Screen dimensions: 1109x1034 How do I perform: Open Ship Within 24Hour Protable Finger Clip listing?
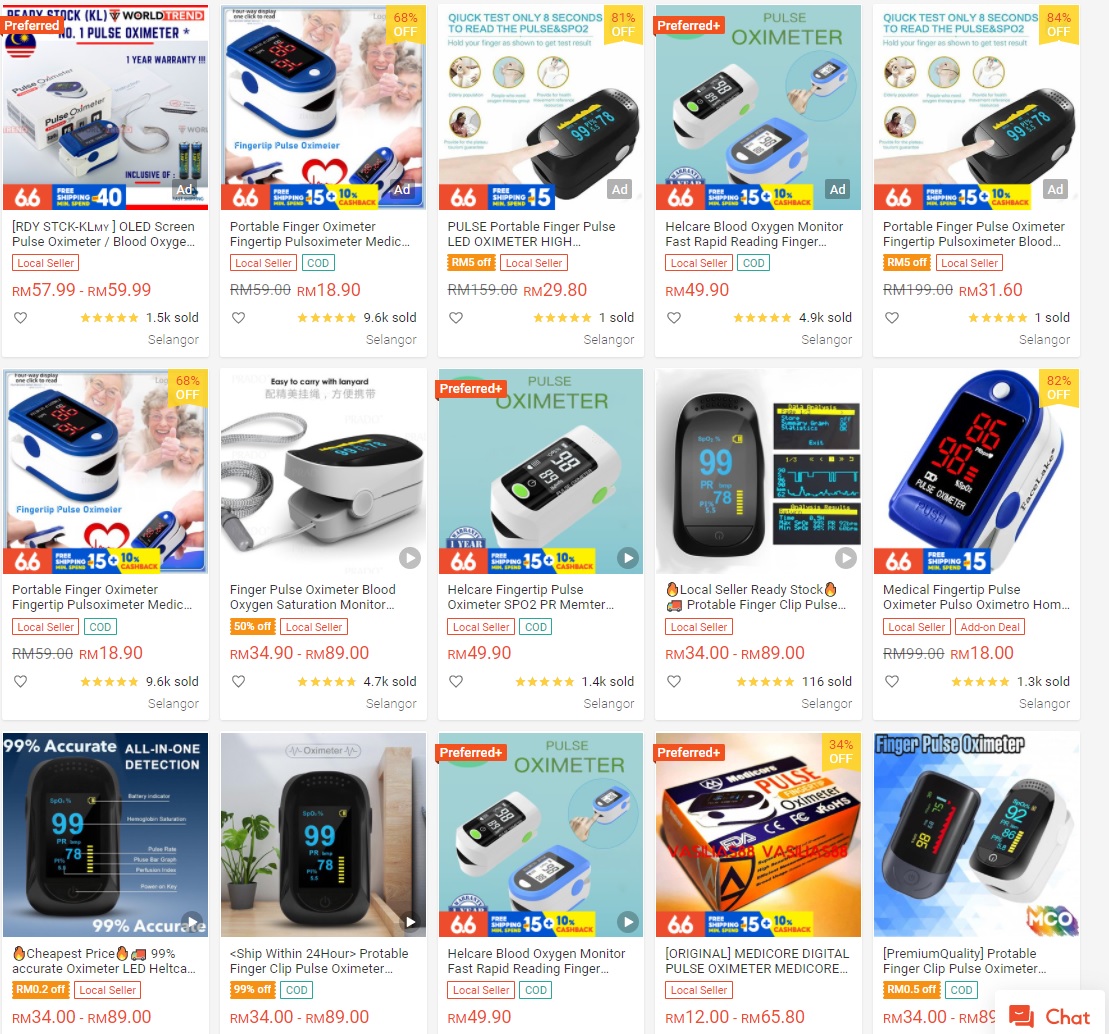[319, 961]
